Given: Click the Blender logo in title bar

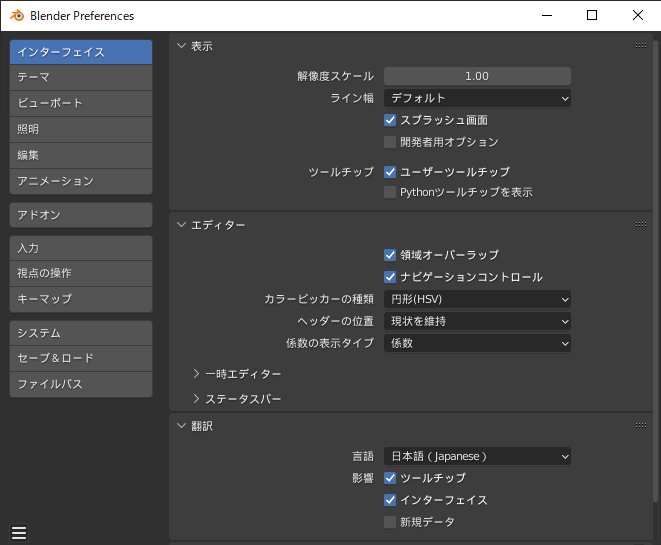Looking at the screenshot, I should coord(16,16).
